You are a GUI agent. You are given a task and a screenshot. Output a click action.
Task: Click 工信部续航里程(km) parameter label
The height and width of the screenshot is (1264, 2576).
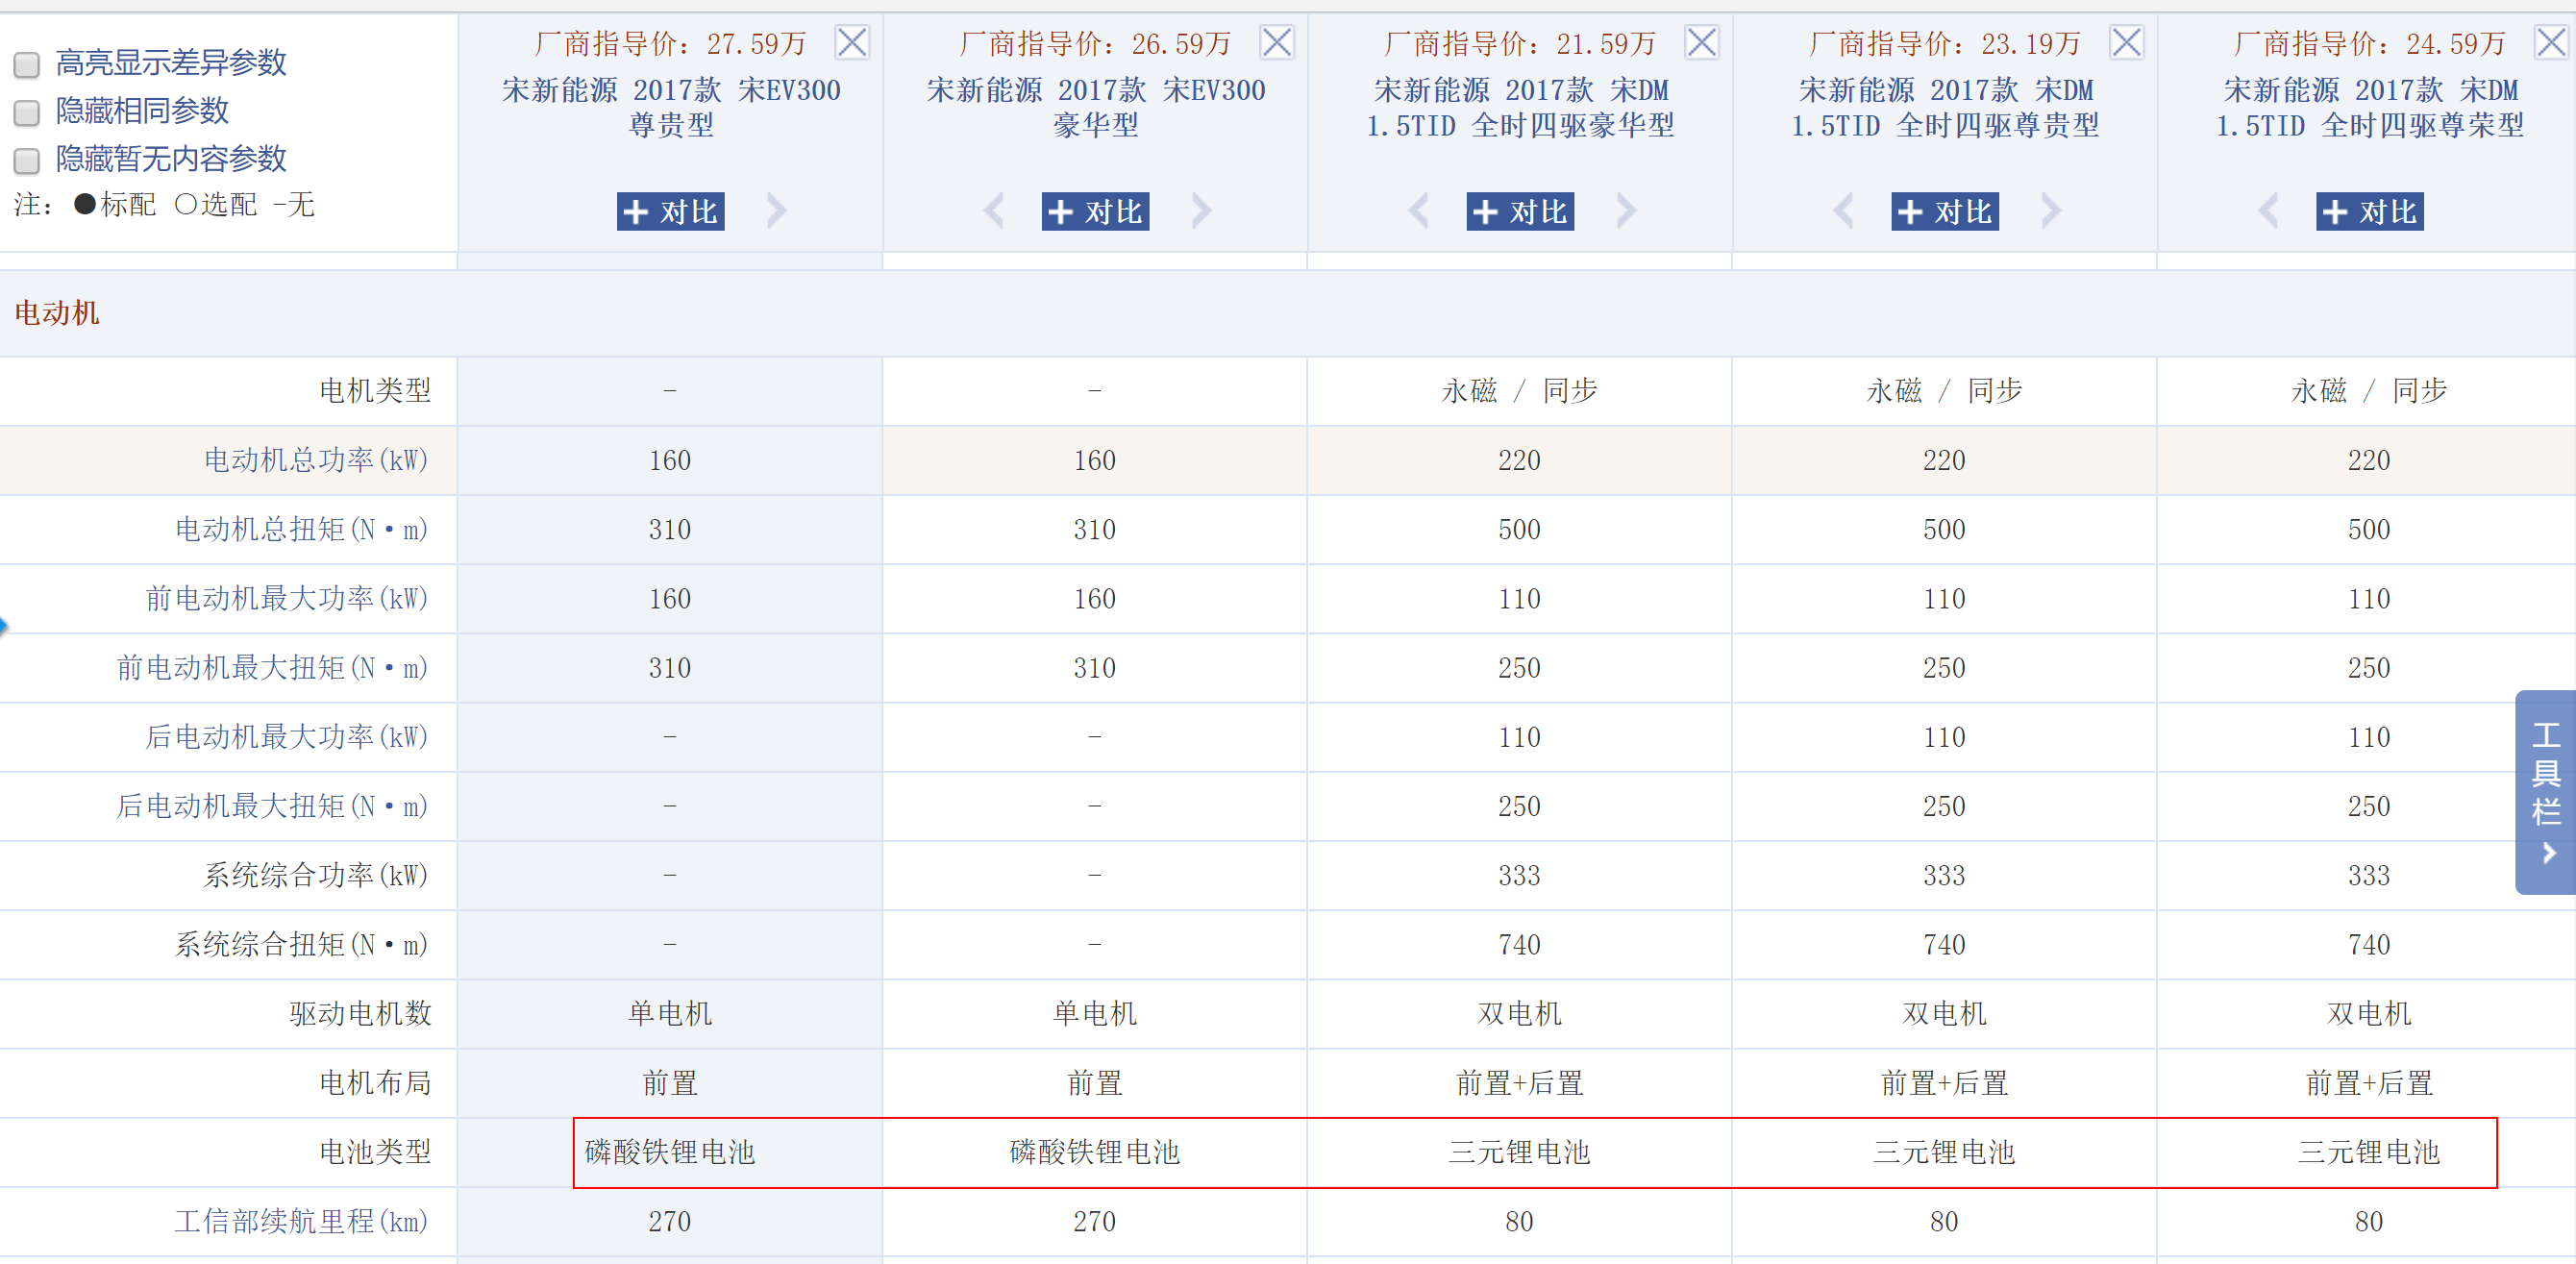point(302,1221)
